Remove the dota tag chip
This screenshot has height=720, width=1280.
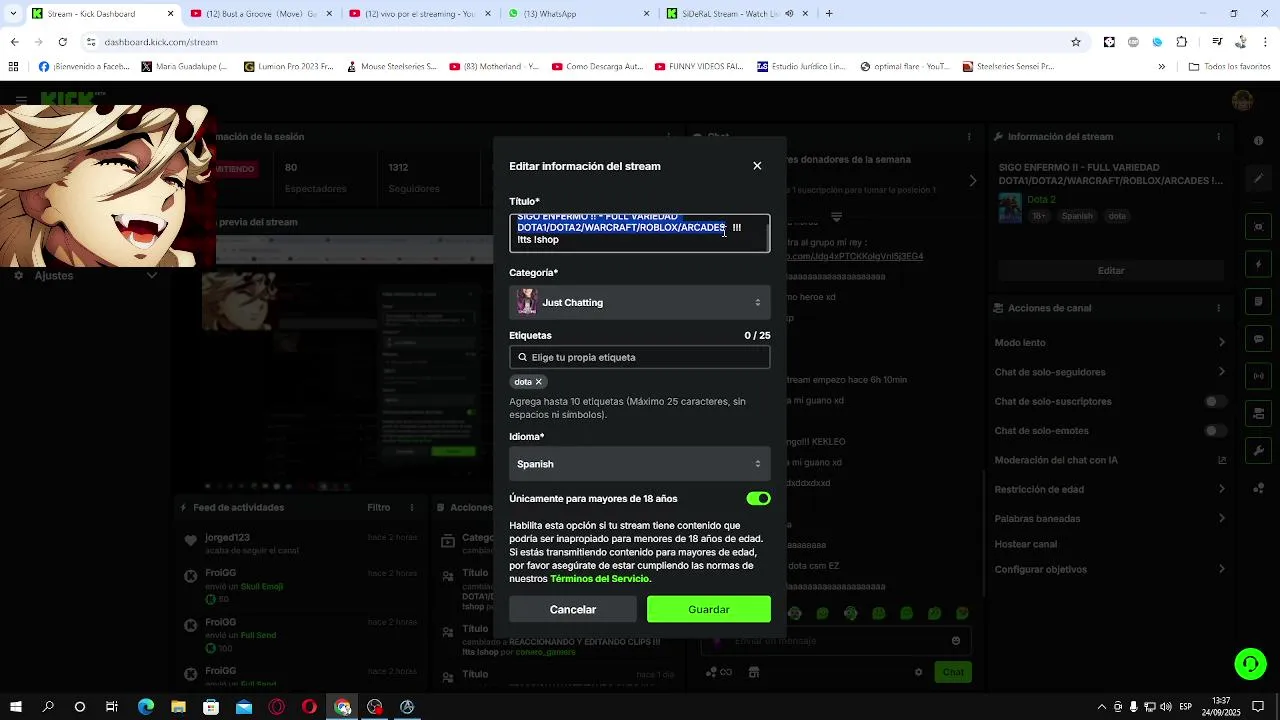coord(538,382)
